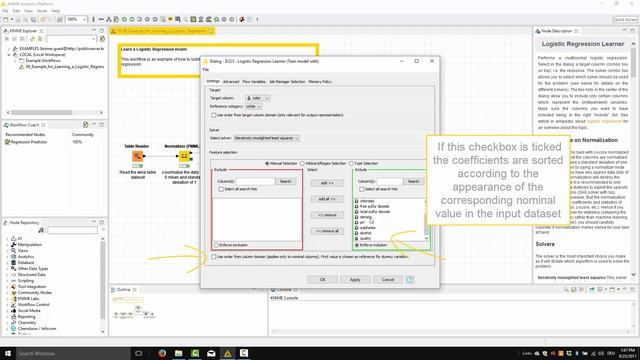Viewport: 640px width, 360px height.
Task: Expand the Example Workflows folder
Action: [16, 60]
